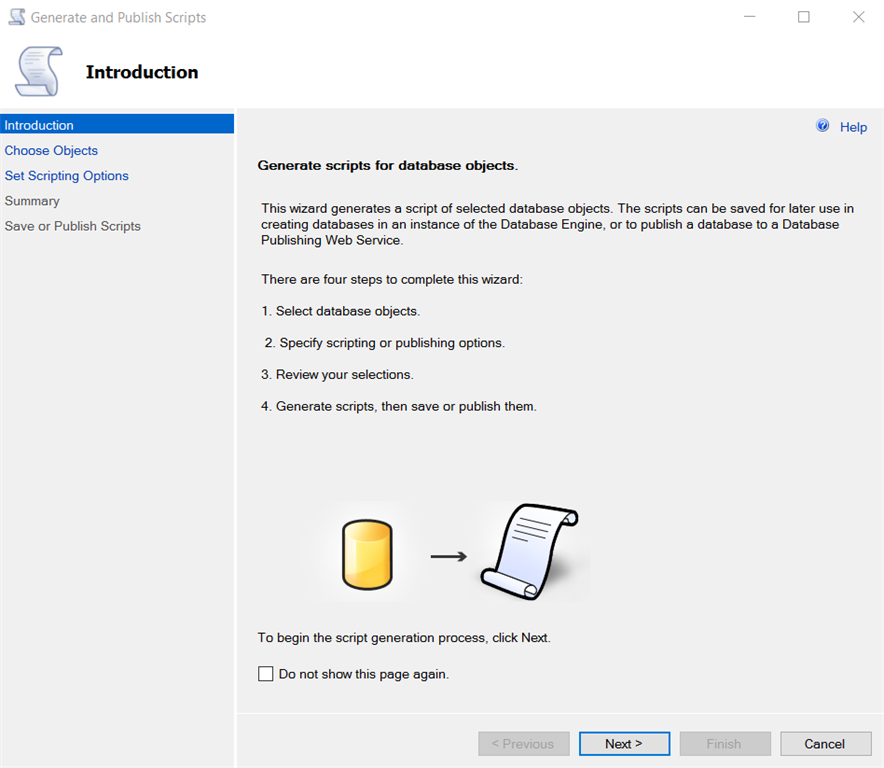Select the Summary step in sidebar
The height and width of the screenshot is (768, 884).
(33, 201)
